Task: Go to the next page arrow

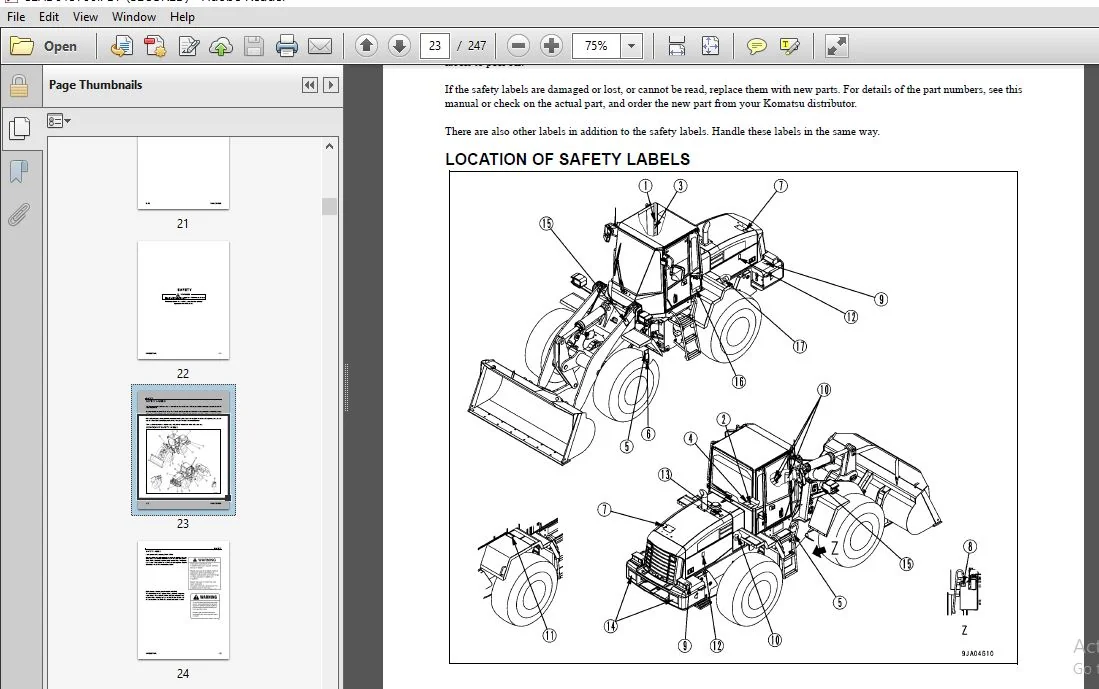Action: (x=400, y=46)
